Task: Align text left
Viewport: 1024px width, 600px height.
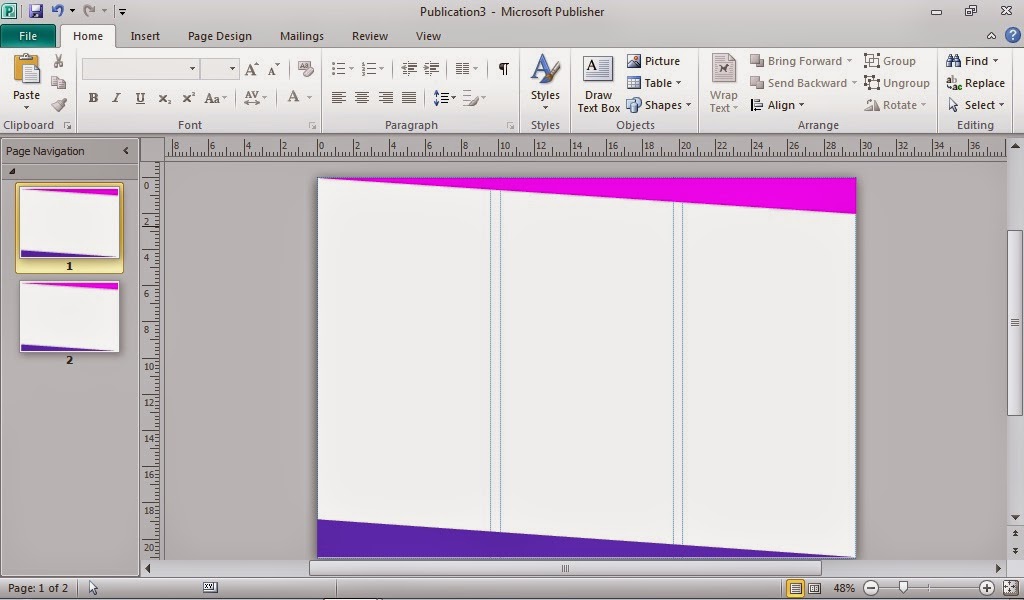Action: pyautogui.click(x=338, y=98)
